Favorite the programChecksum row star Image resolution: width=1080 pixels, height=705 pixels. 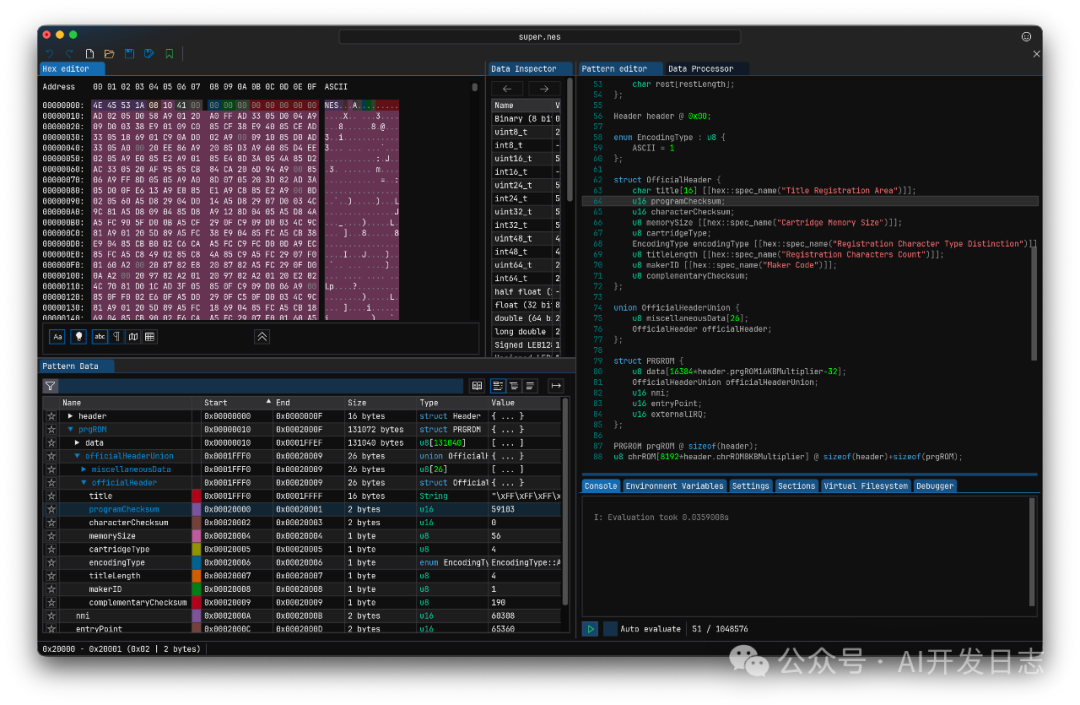(x=51, y=509)
